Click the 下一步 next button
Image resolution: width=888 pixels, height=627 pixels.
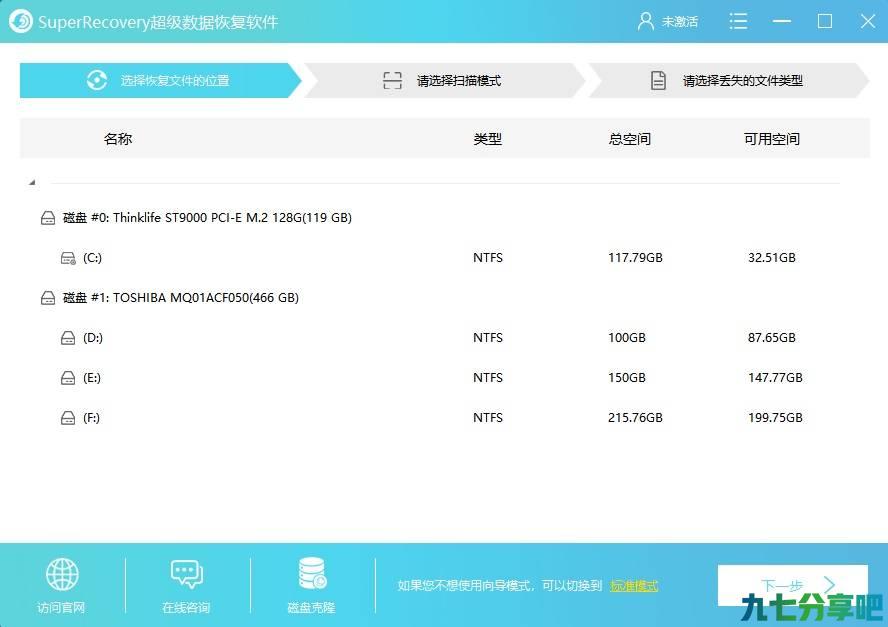point(792,586)
